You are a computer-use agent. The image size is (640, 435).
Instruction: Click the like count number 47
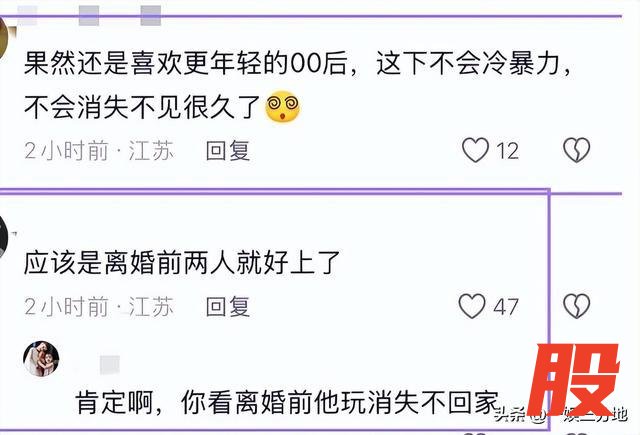tap(506, 307)
